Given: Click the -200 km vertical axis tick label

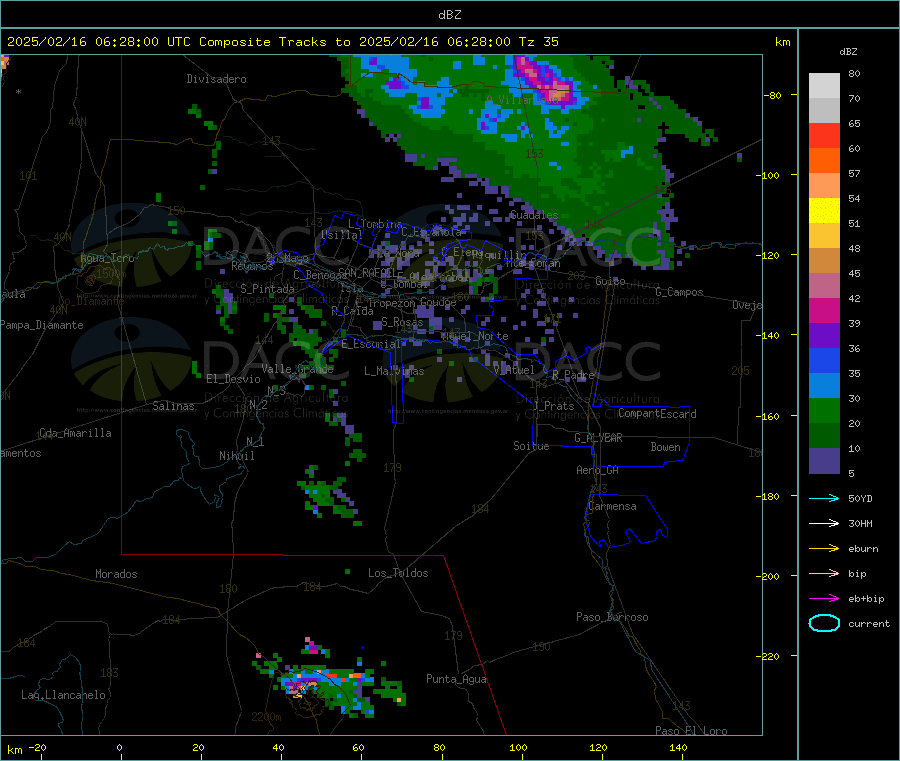Looking at the screenshot, I should click(x=768, y=576).
